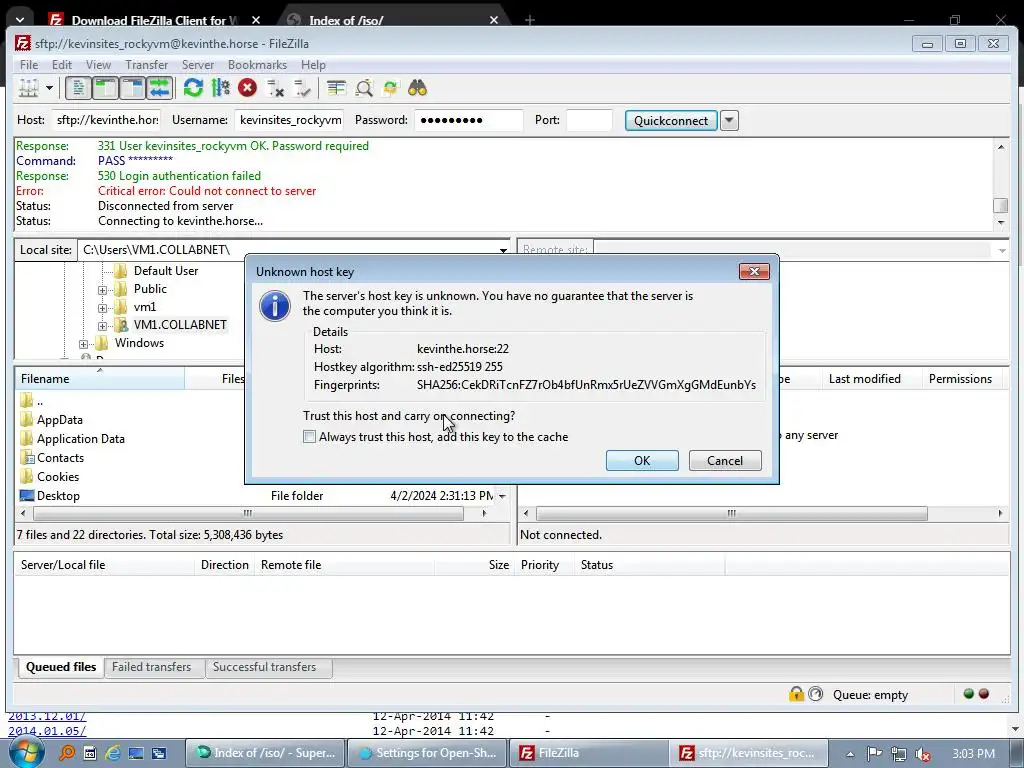Open Windows Start button

pyautogui.click(x=26, y=752)
